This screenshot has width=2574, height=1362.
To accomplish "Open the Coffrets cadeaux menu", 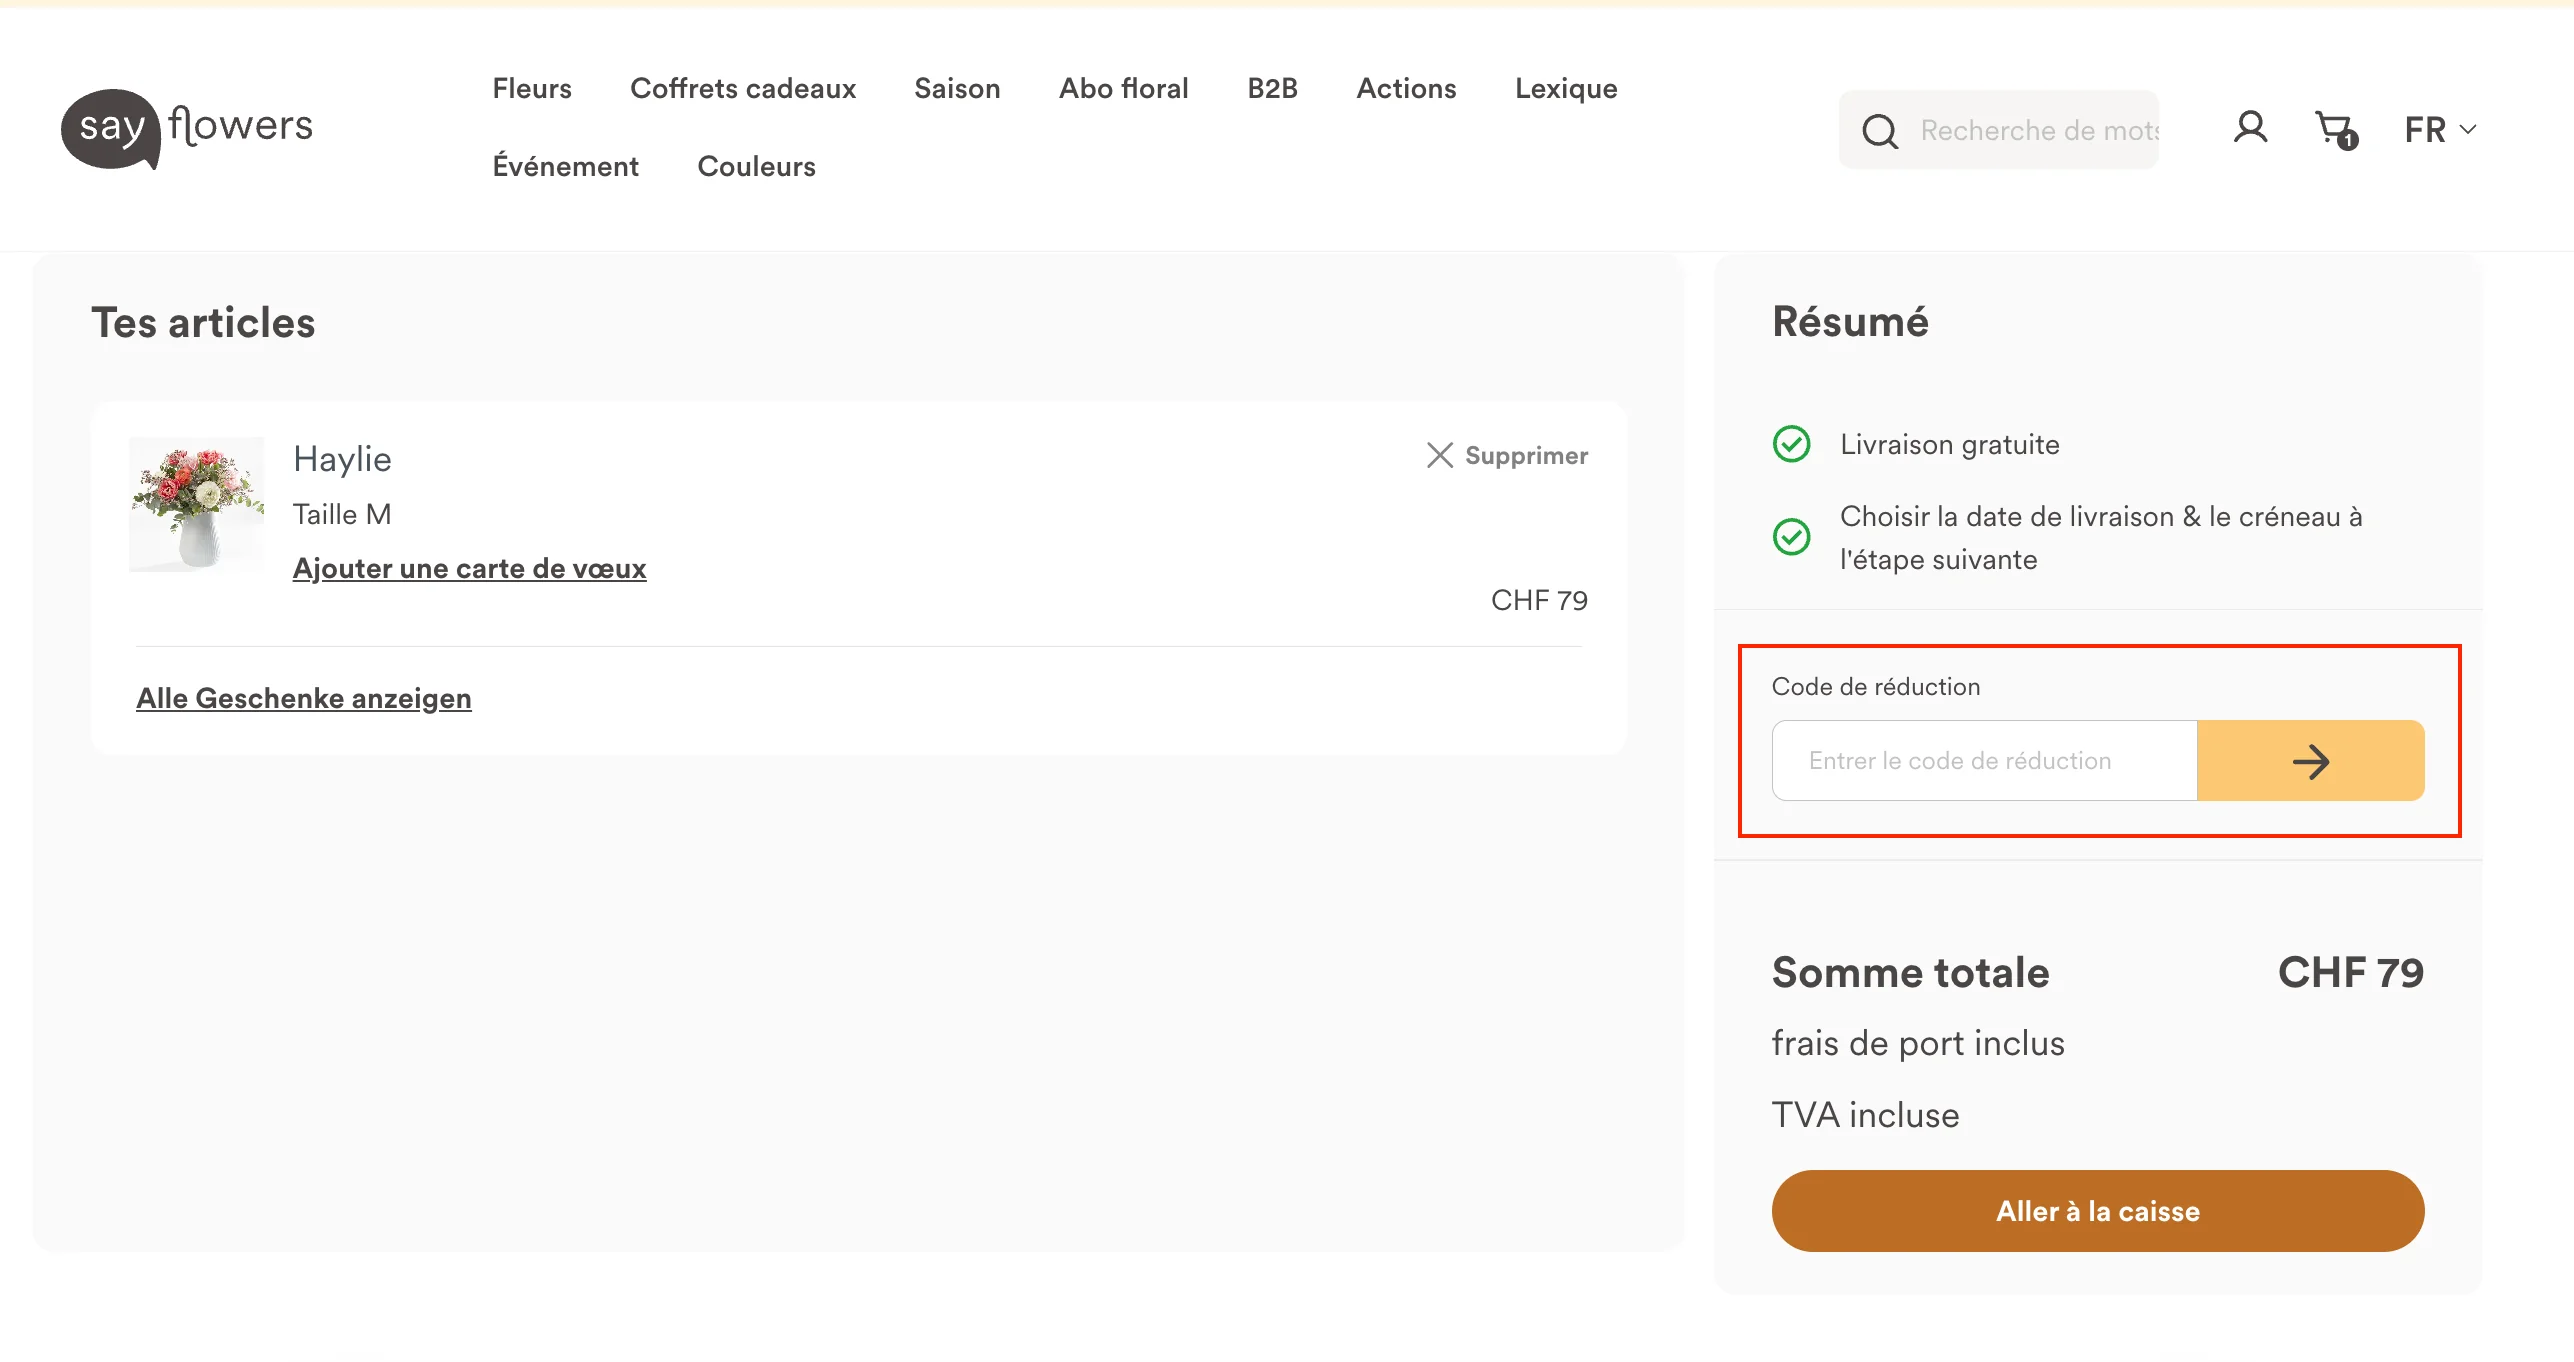I will [x=743, y=88].
